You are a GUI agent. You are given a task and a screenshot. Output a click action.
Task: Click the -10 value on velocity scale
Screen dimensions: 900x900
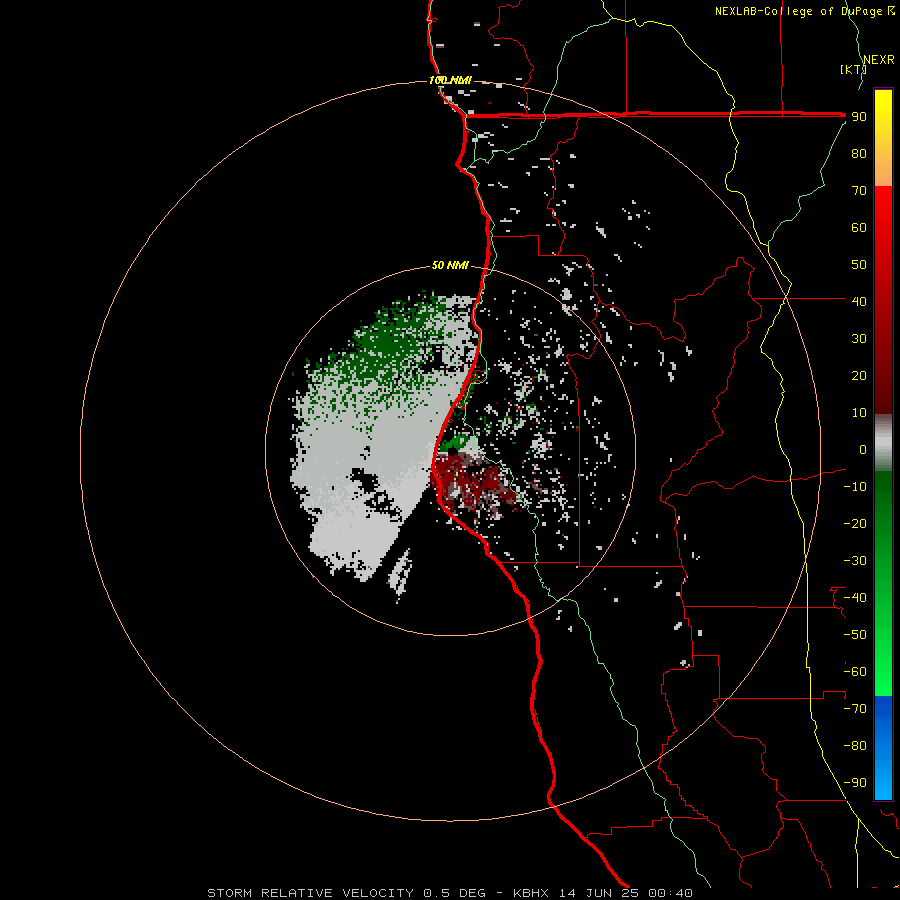[x=855, y=487]
